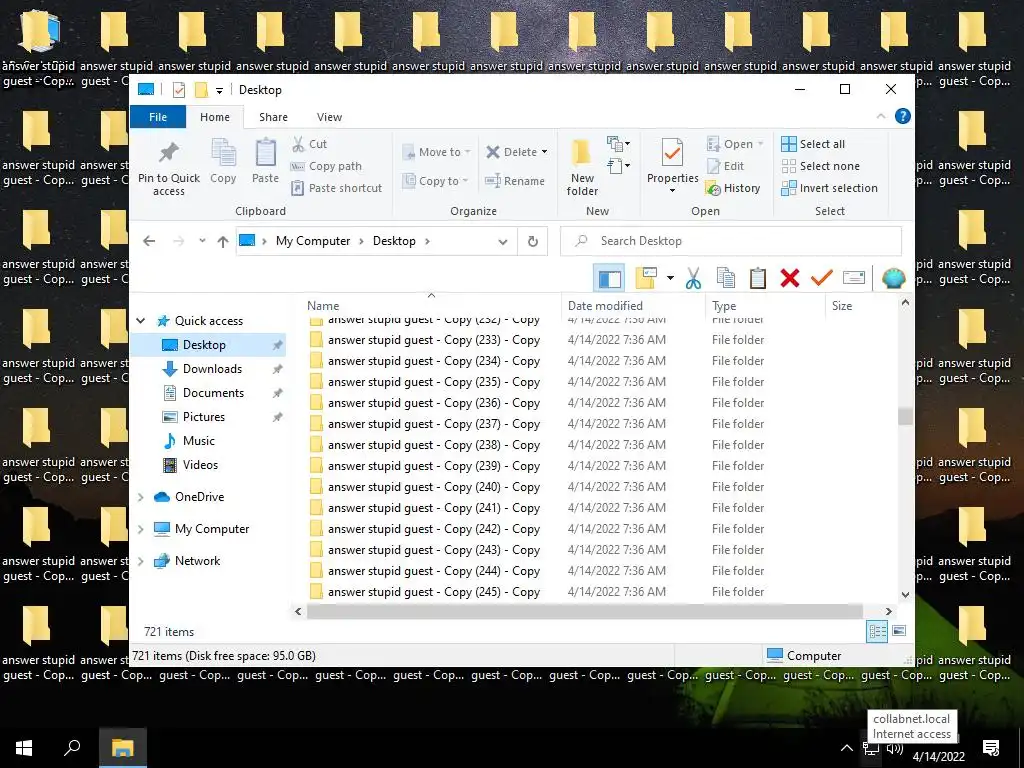Image resolution: width=1024 pixels, height=768 pixels.
Task: Open Downloads in navigation pane
Action: click(x=212, y=369)
